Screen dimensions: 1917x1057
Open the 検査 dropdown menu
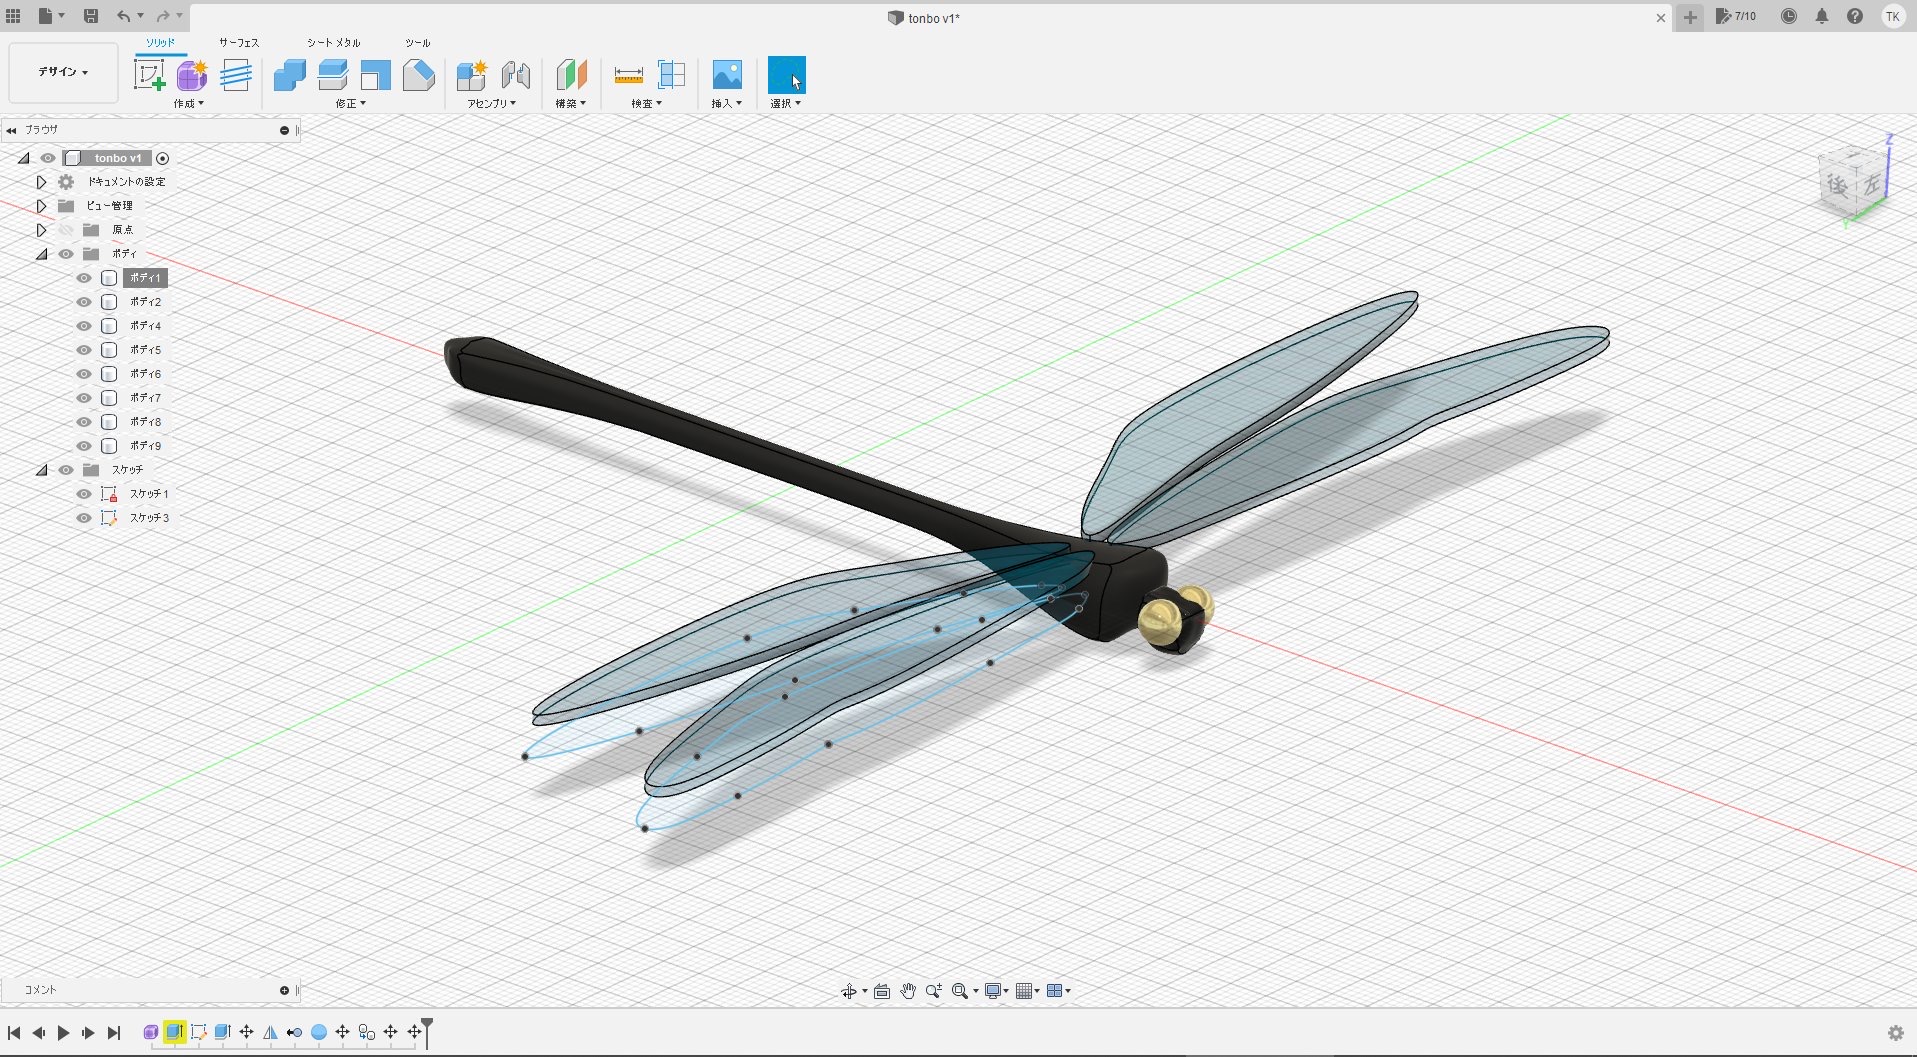click(647, 104)
